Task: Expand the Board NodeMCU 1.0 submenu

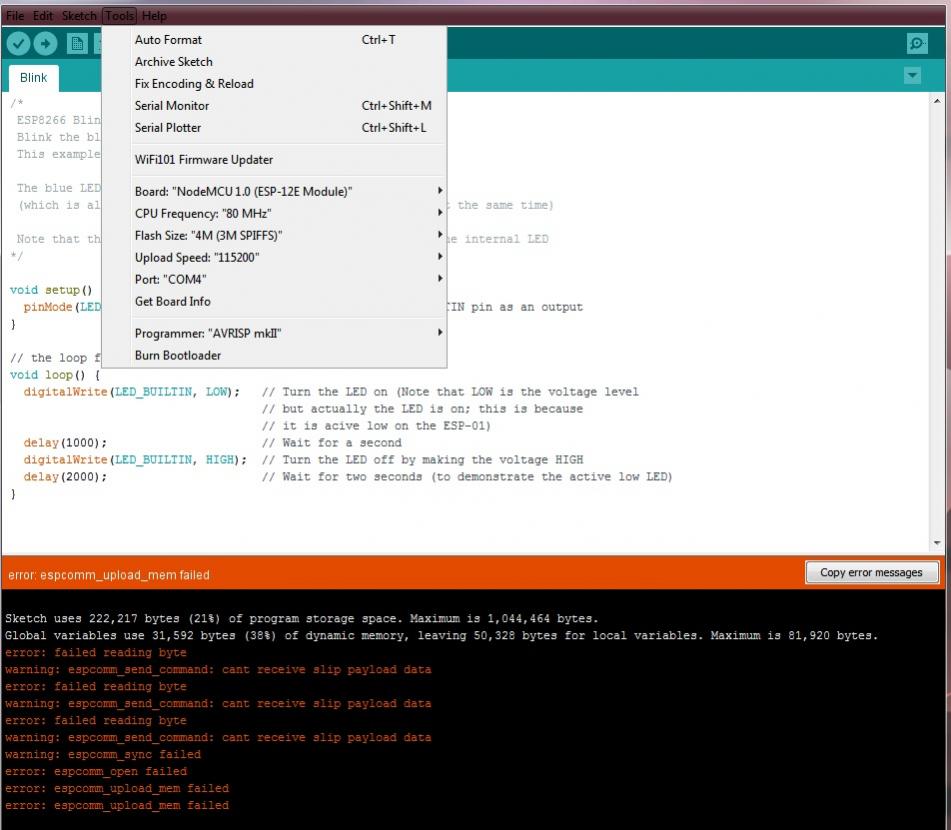Action: coord(244,191)
